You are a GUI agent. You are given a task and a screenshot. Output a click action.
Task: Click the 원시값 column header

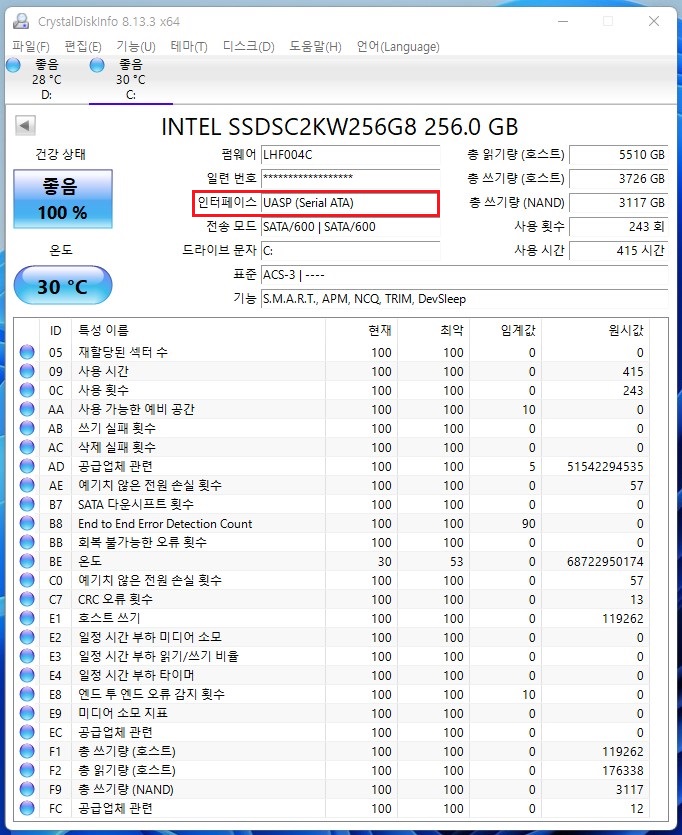pyautogui.click(x=596, y=330)
